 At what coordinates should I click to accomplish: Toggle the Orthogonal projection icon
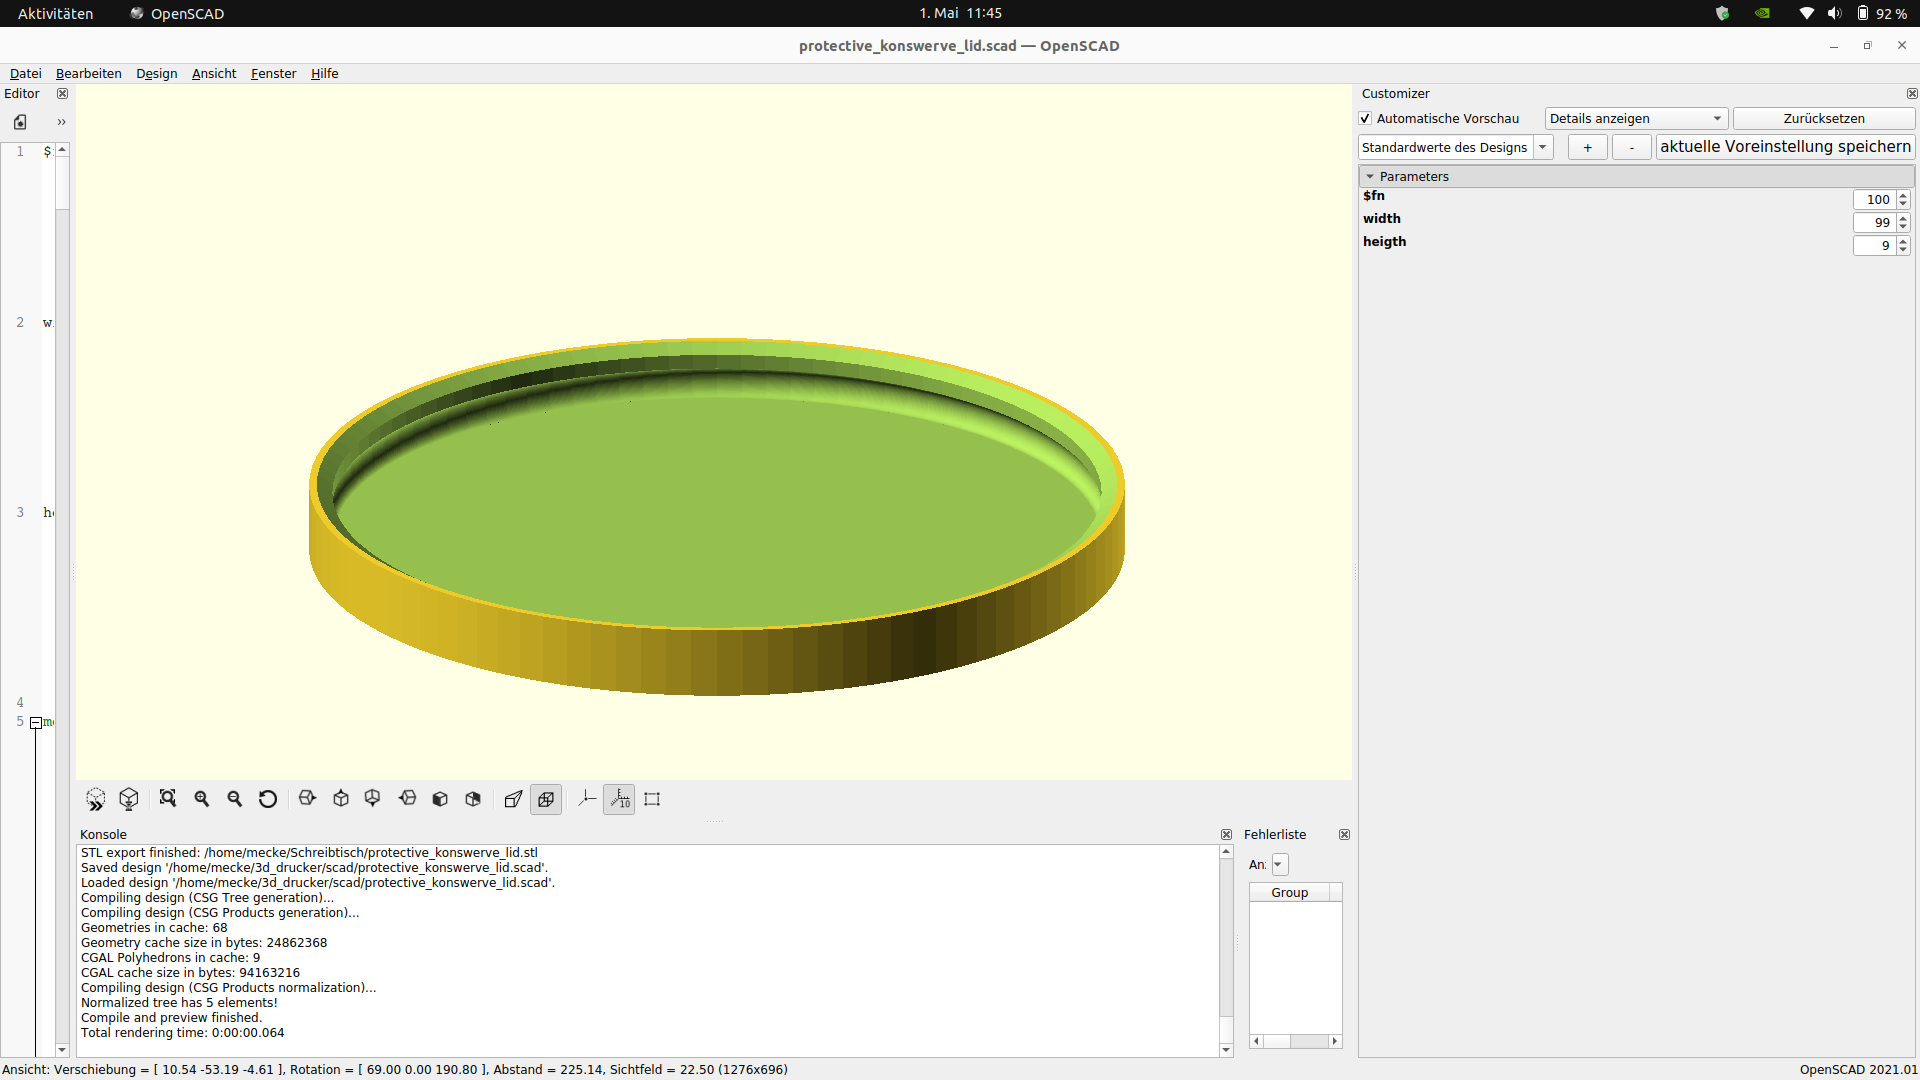pos(546,799)
